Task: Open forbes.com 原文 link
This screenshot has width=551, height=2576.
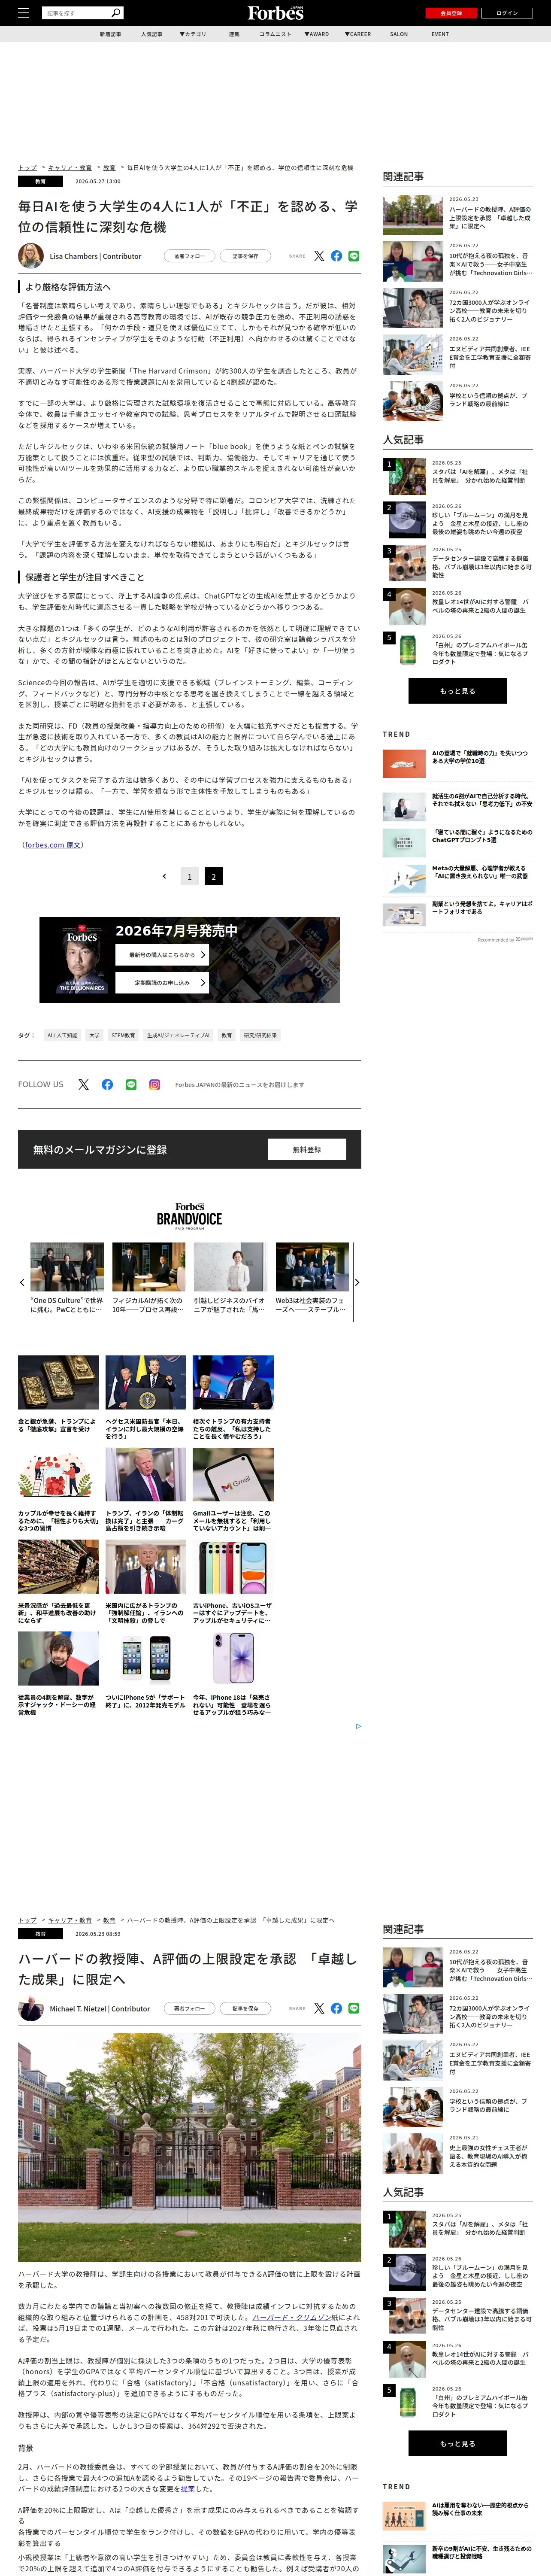Action: click(x=53, y=845)
